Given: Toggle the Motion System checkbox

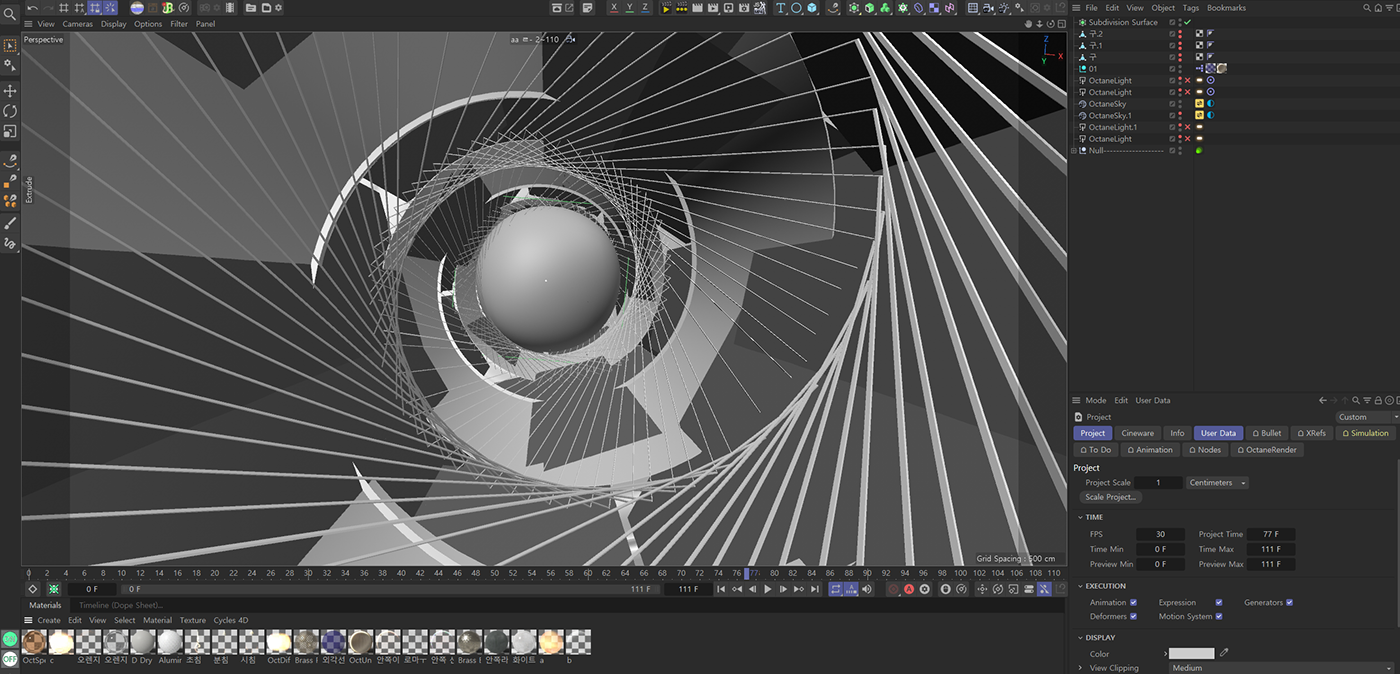Looking at the screenshot, I should [x=1218, y=617].
